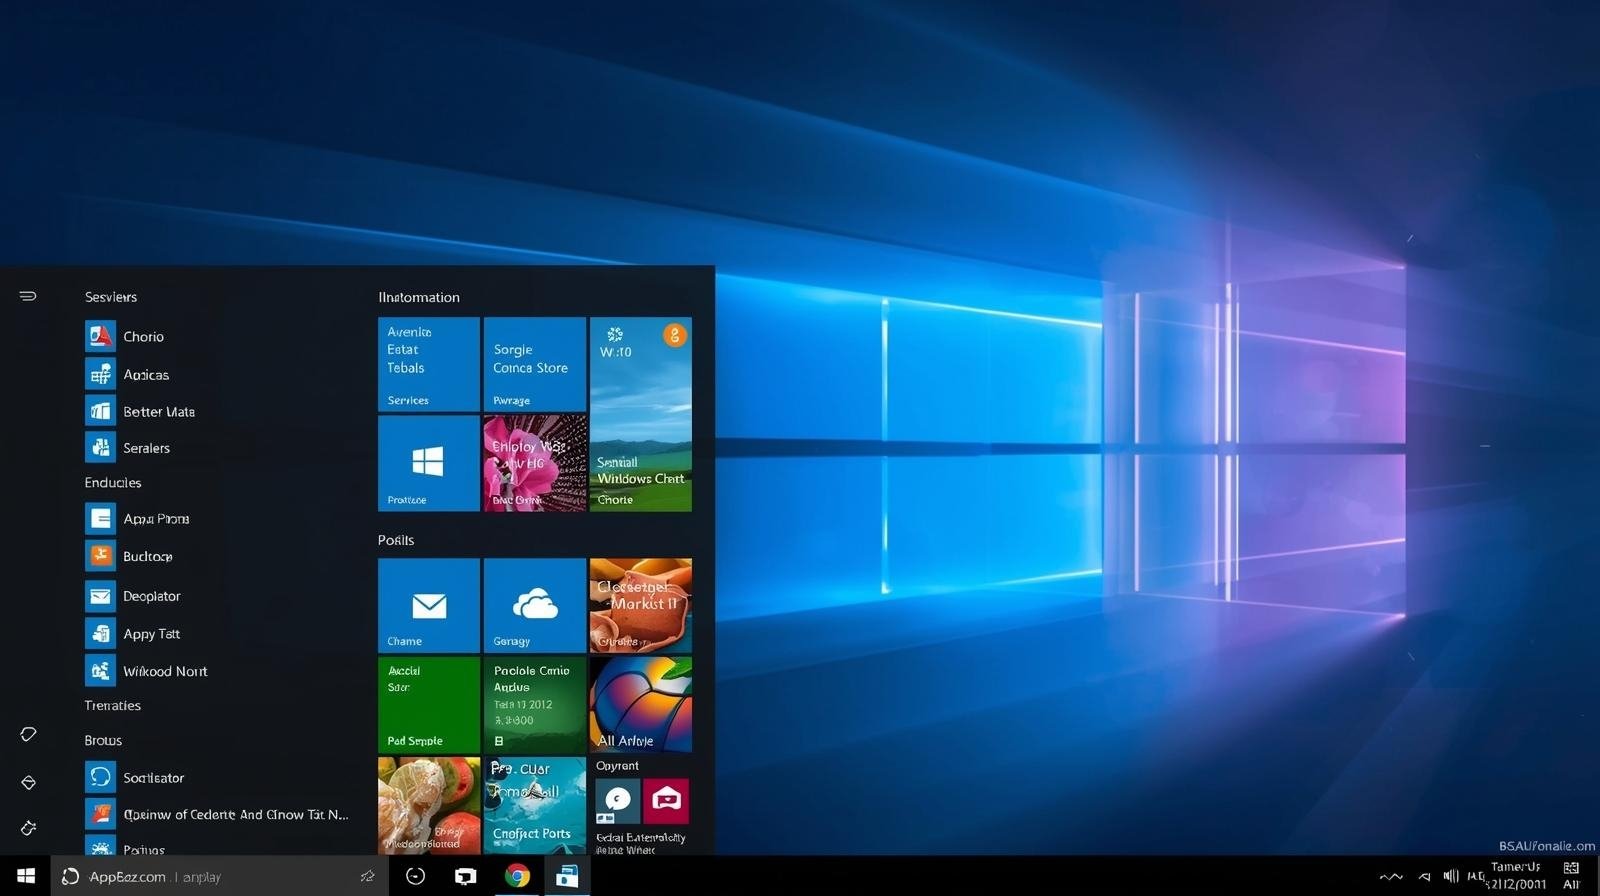Click the circular Cortana taskbar icon
1600x896 pixels.
pos(415,876)
